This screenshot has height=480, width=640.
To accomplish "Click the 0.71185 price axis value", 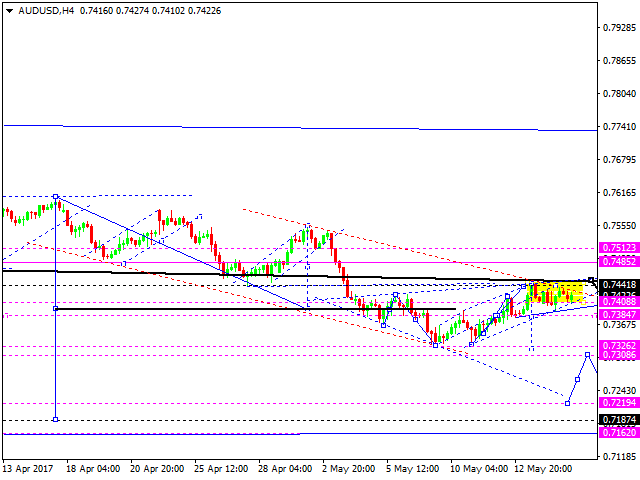I will [x=619, y=457].
